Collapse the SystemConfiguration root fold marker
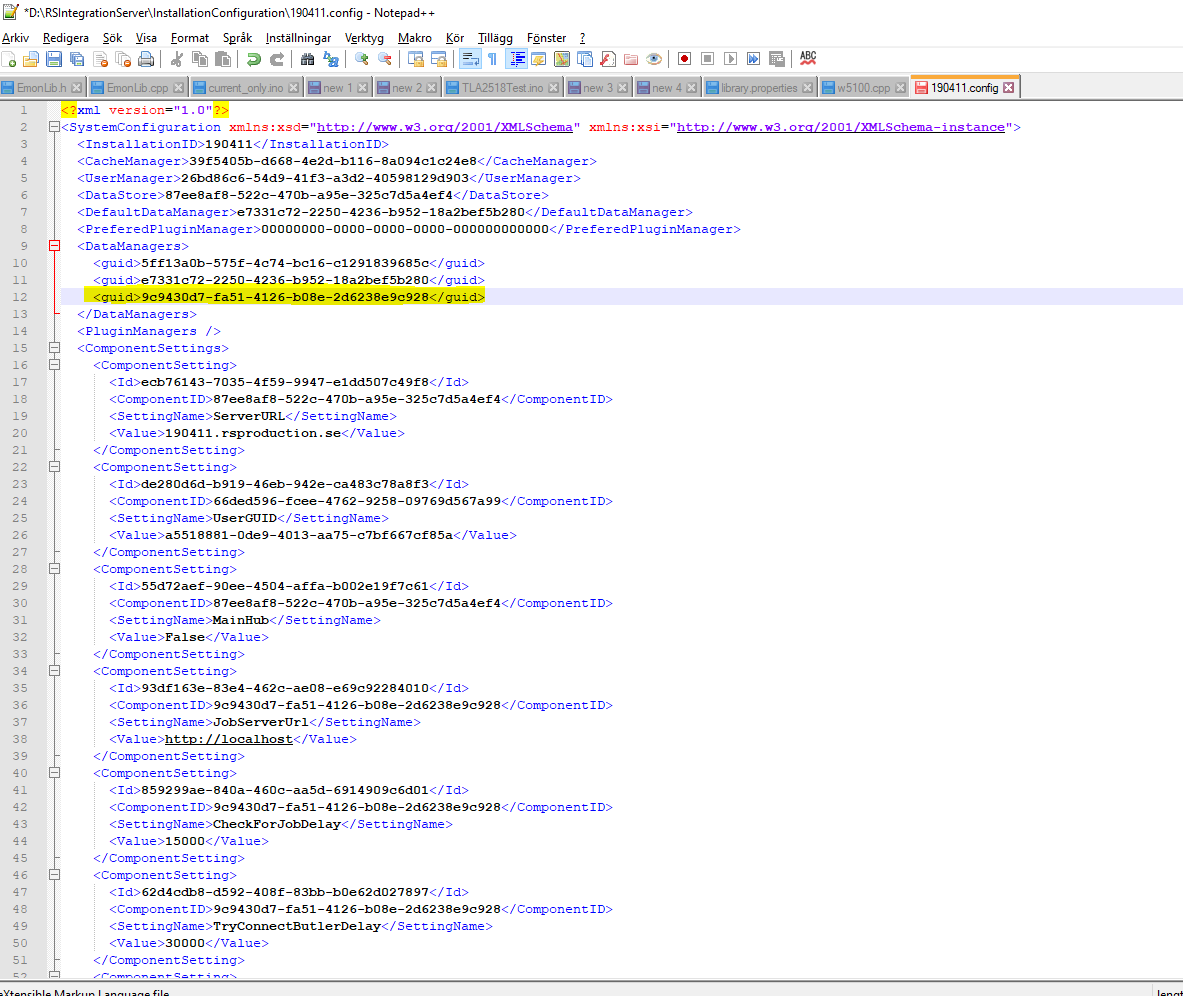This screenshot has width=1183, height=996. pos(52,127)
